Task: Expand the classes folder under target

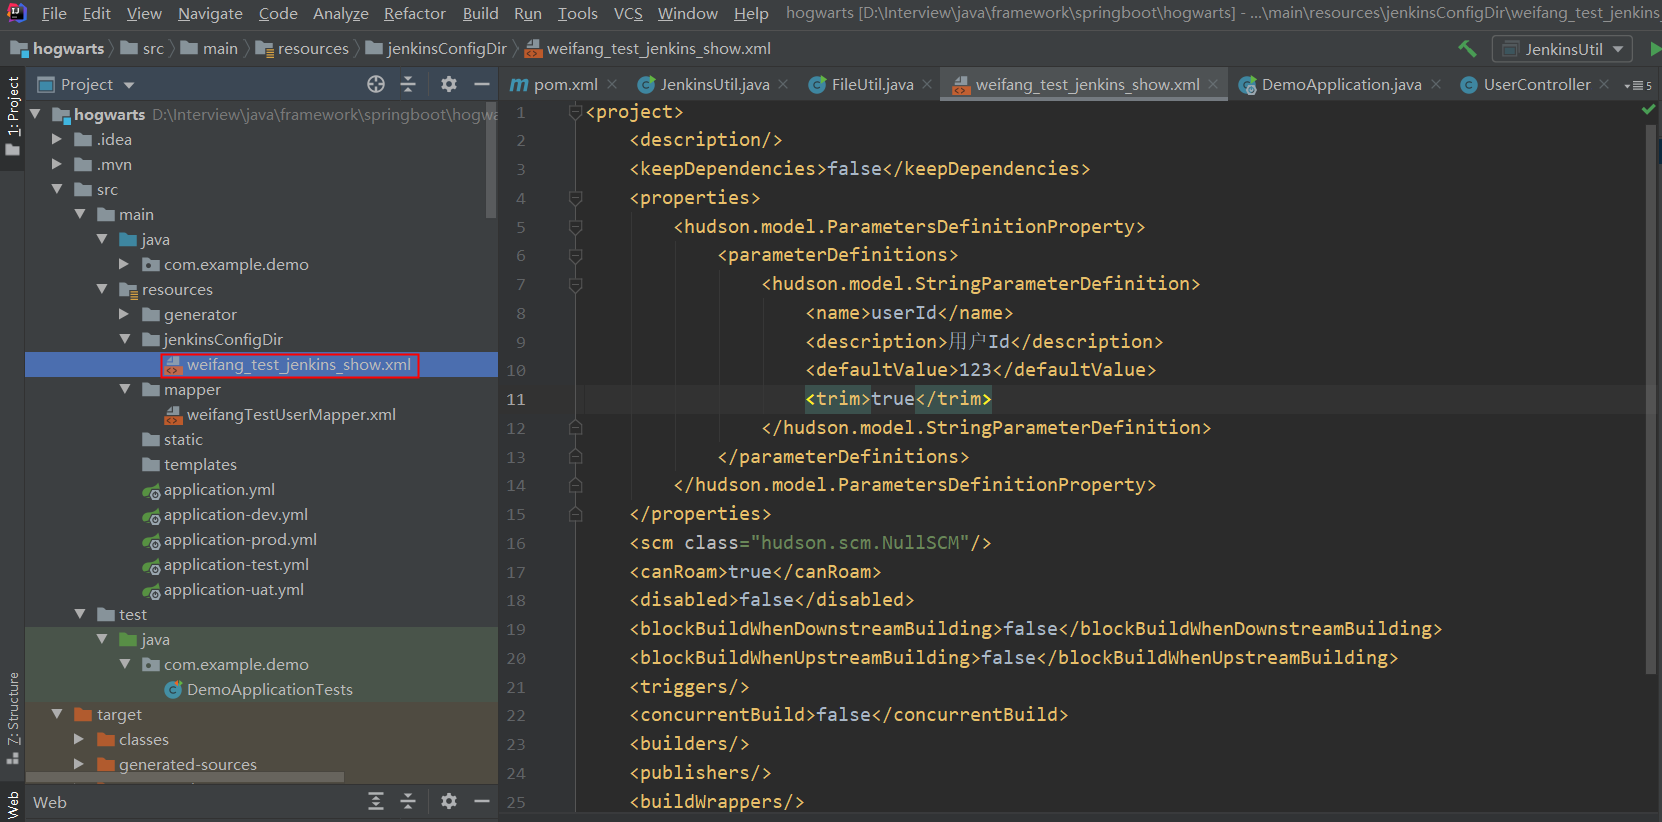Action: point(79,739)
